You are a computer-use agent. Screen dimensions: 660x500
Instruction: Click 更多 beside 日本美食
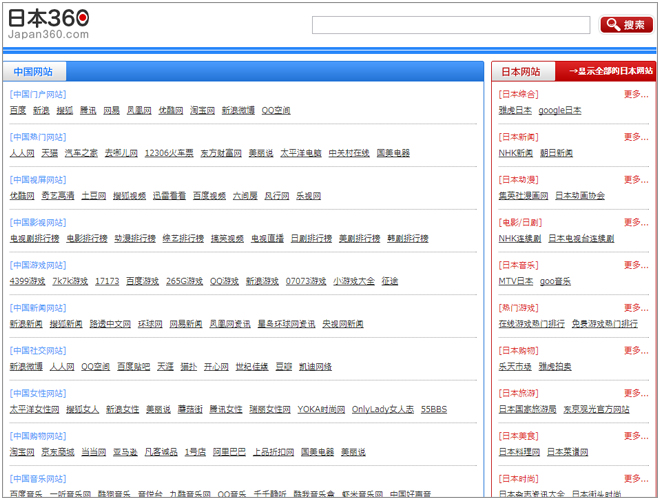coord(636,436)
